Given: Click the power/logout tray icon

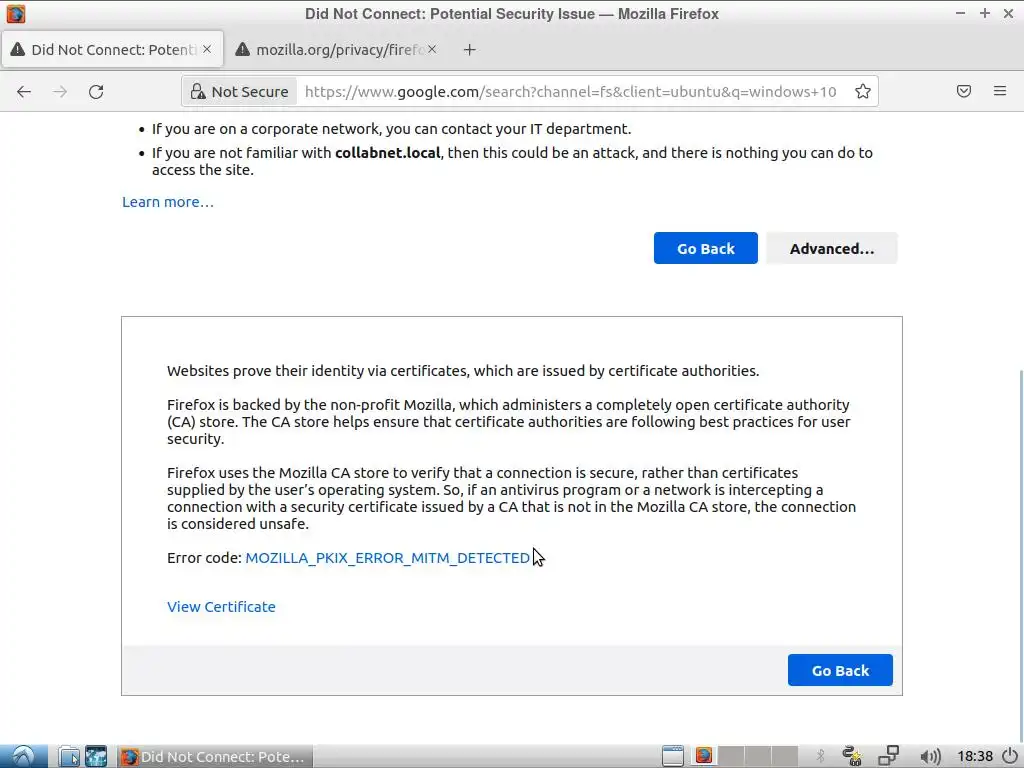Looking at the screenshot, I should (1011, 756).
